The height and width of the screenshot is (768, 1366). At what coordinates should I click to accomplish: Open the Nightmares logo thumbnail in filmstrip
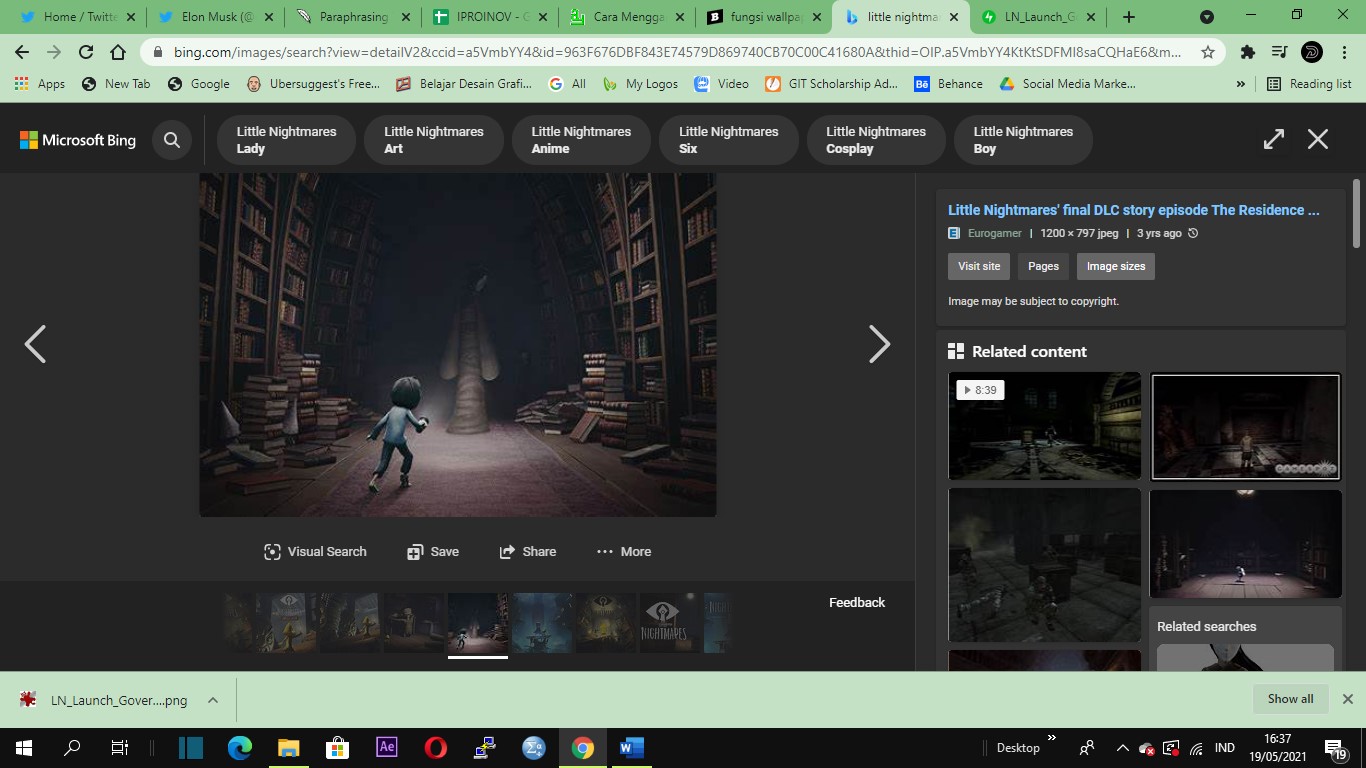coord(668,623)
